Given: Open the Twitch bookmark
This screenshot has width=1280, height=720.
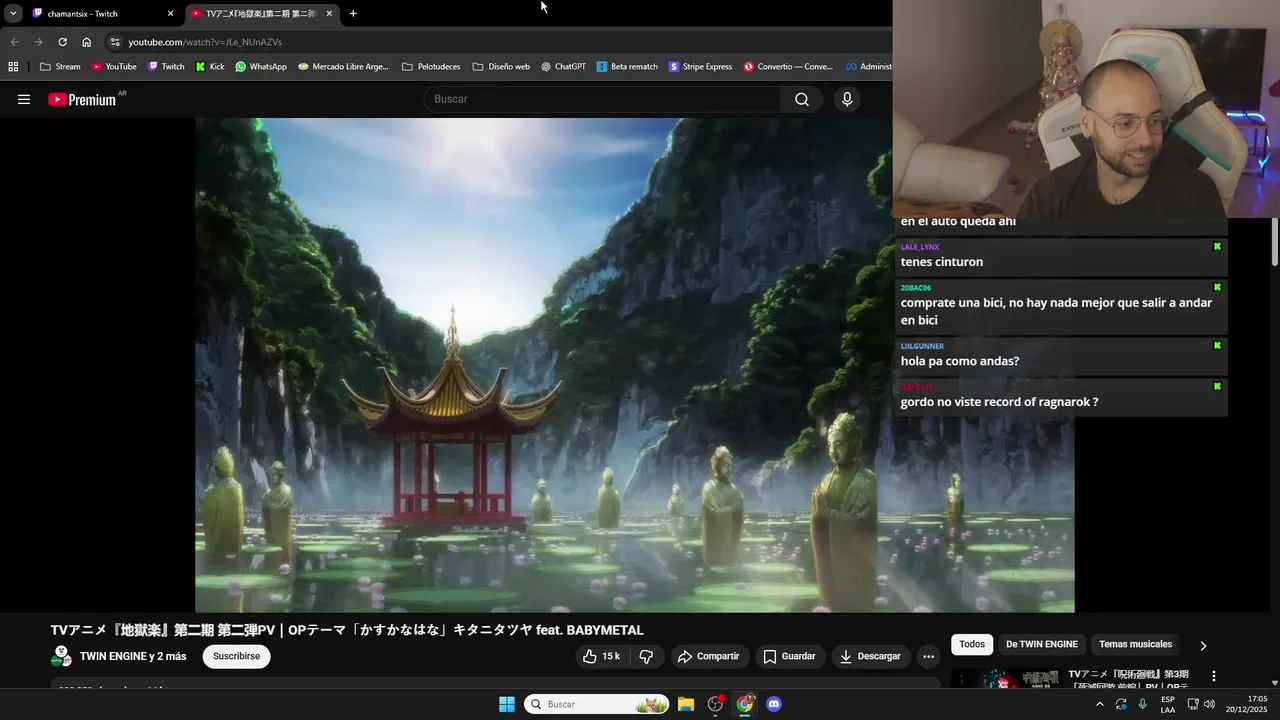Looking at the screenshot, I should 166,67.
